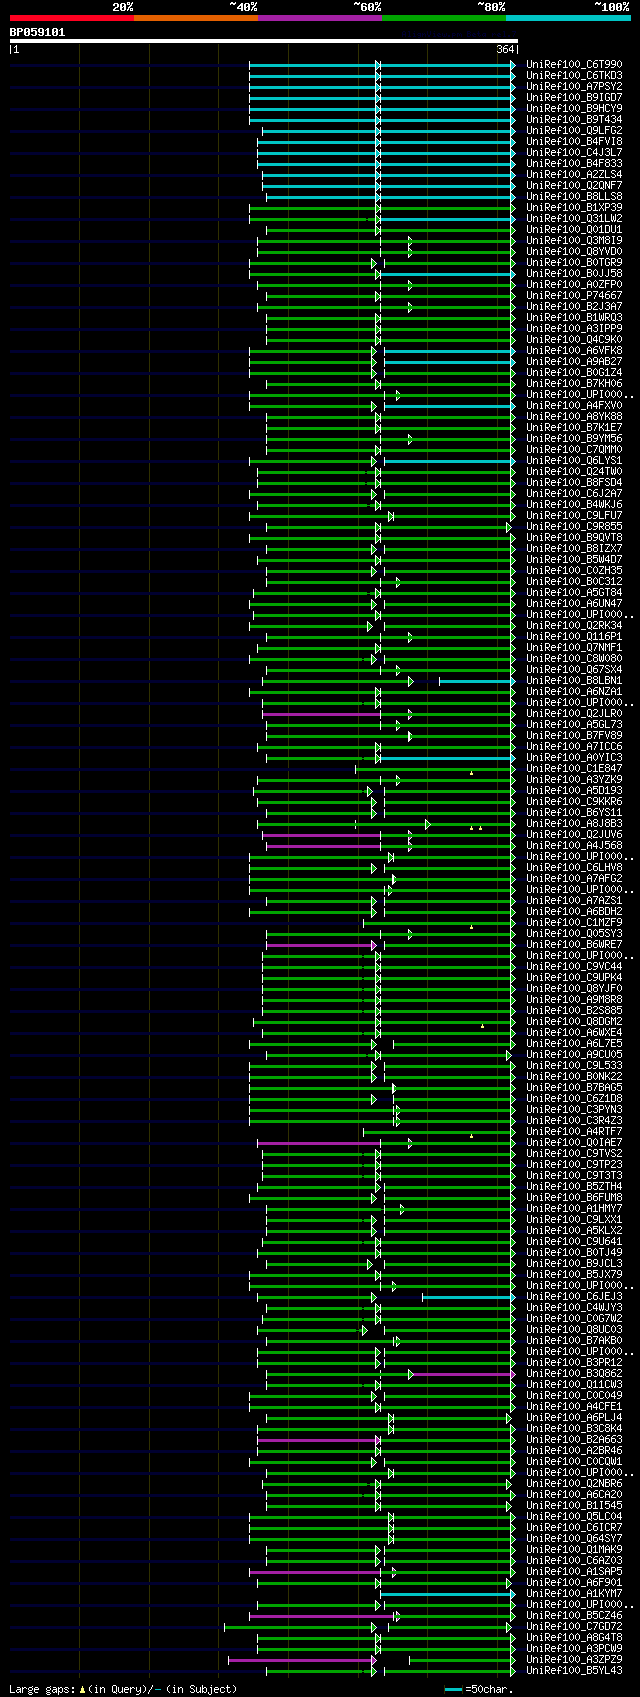Select hit label UniRef100_Q7NMF1
Viewport: 640px width, 1697px height.
point(574,647)
